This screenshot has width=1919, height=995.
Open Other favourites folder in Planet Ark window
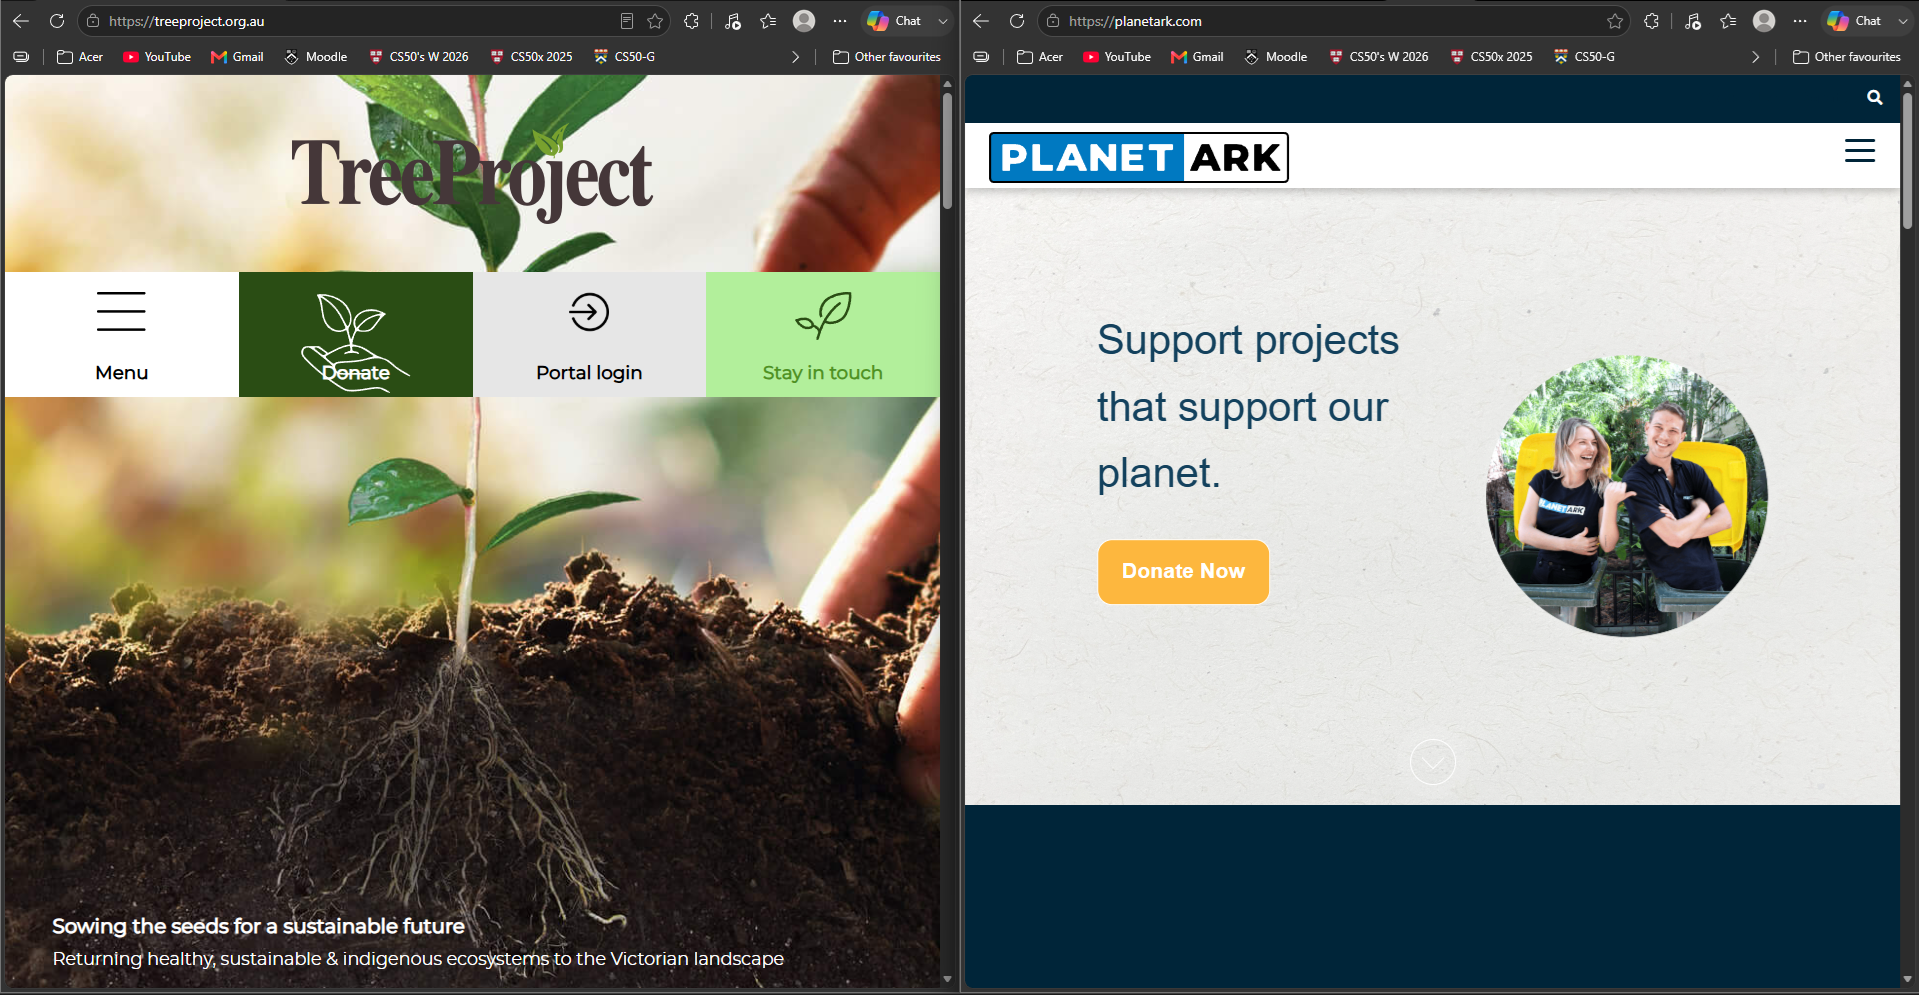tap(1847, 57)
